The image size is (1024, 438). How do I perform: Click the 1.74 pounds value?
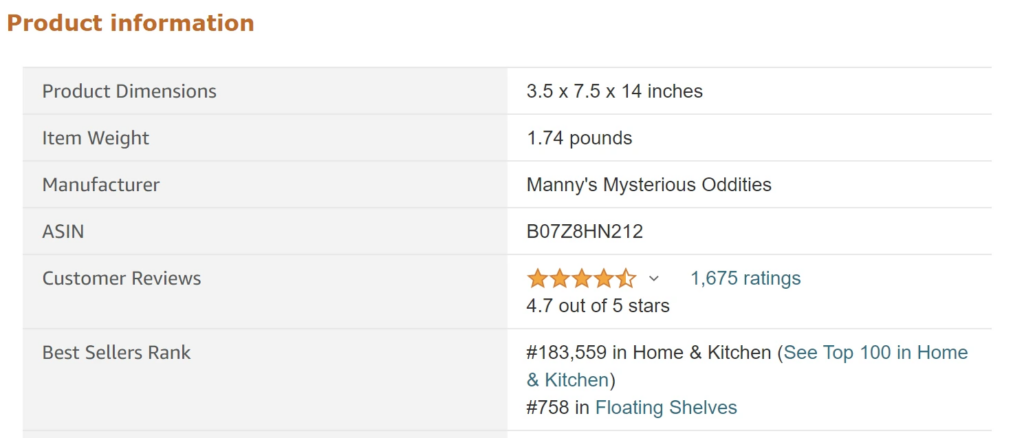click(x=579, y=138)
